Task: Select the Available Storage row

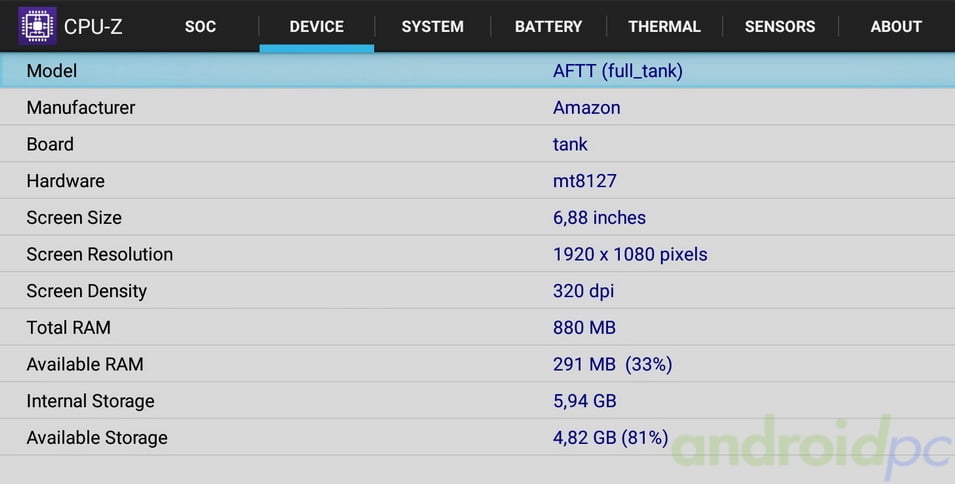Action: [477, 437]
